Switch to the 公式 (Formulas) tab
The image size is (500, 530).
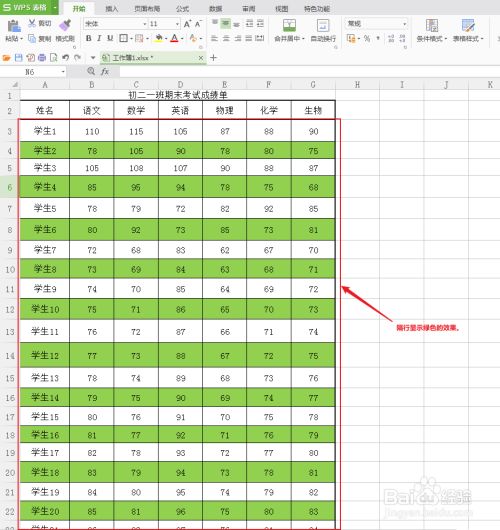coord(182,8)
